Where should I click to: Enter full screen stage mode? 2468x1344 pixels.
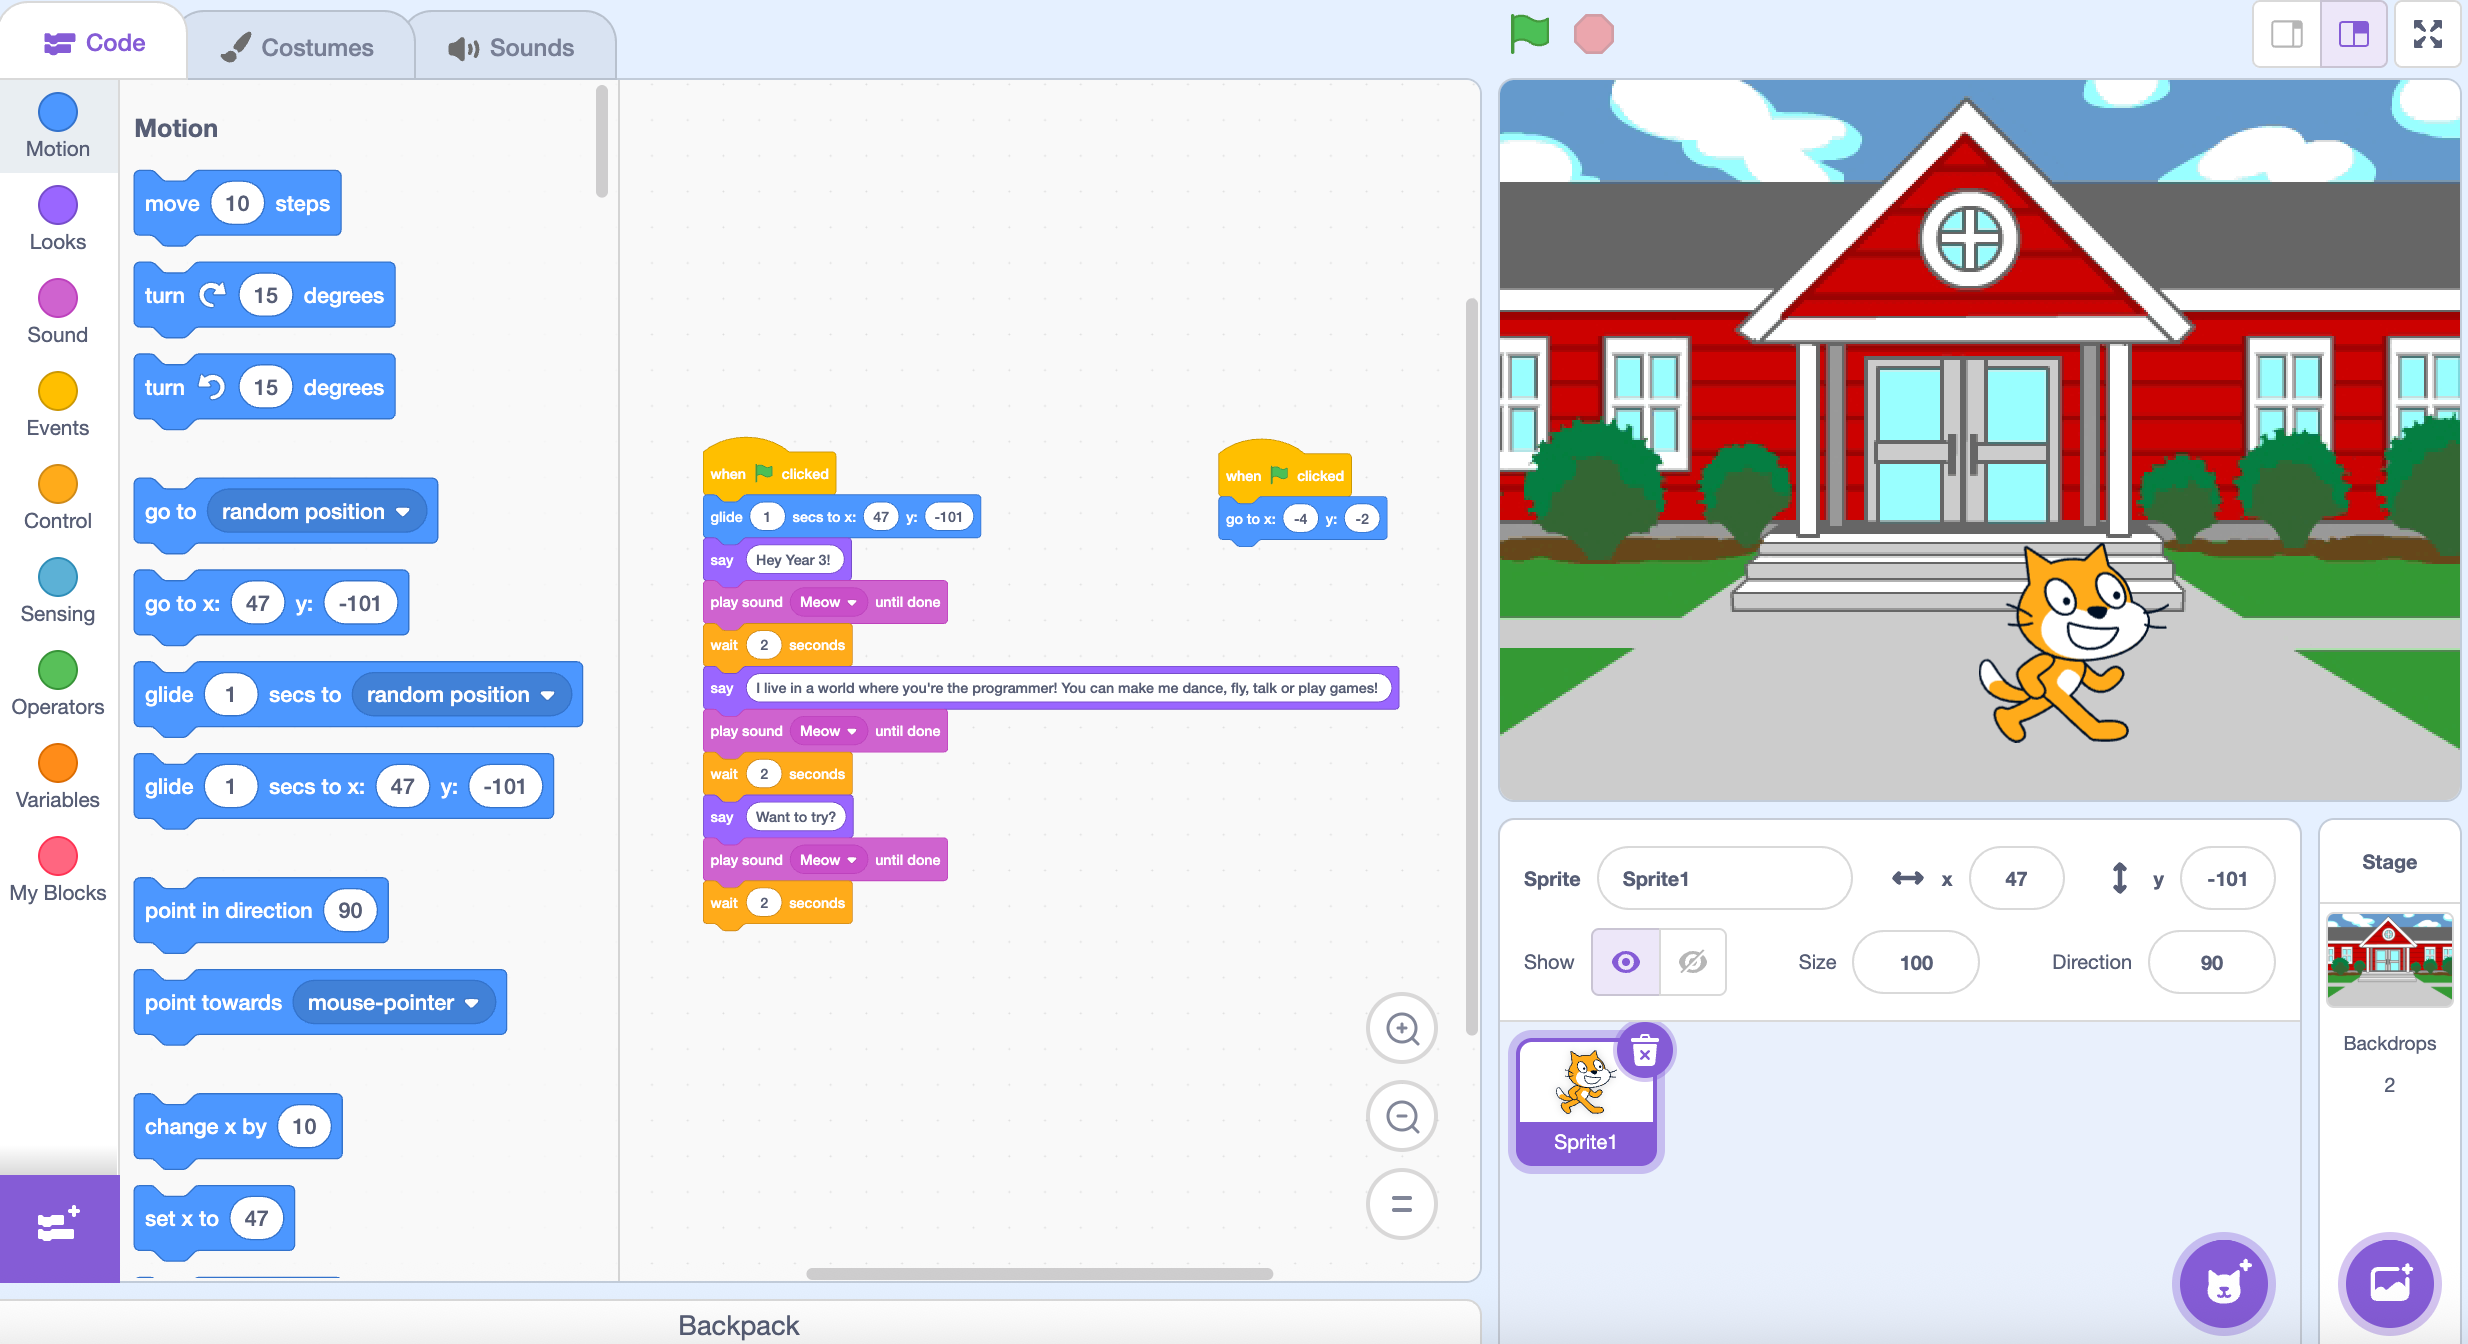tap(2428, 34)
